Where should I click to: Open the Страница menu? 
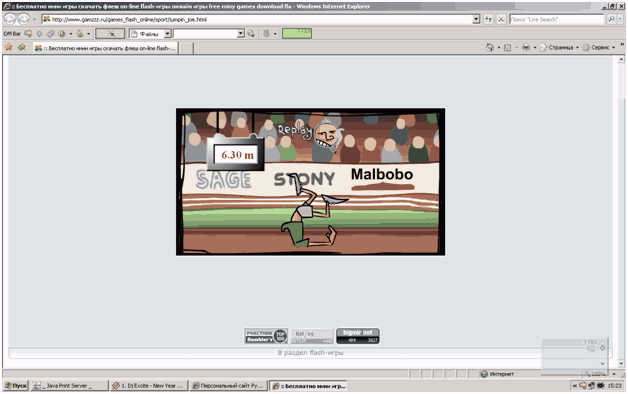coord(559,47)
